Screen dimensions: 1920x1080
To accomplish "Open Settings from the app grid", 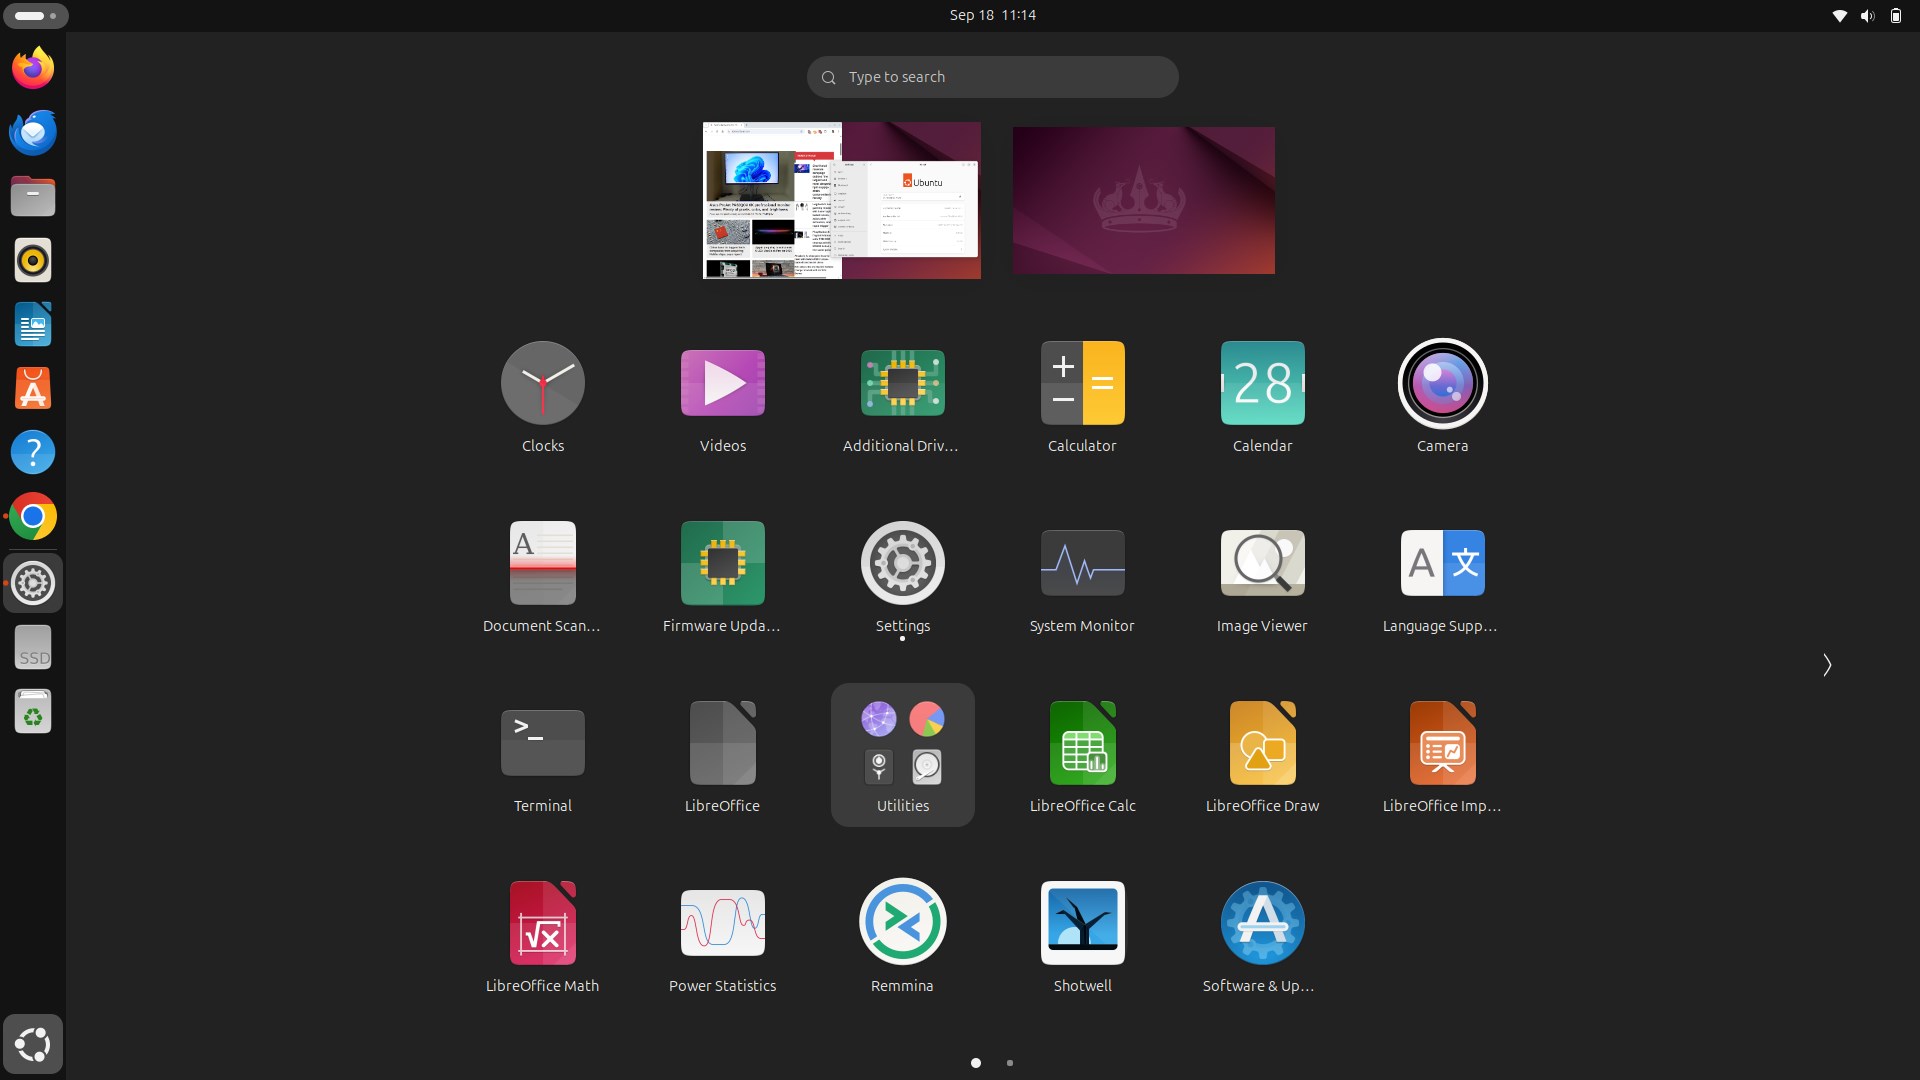I will (x=902, y=577).
